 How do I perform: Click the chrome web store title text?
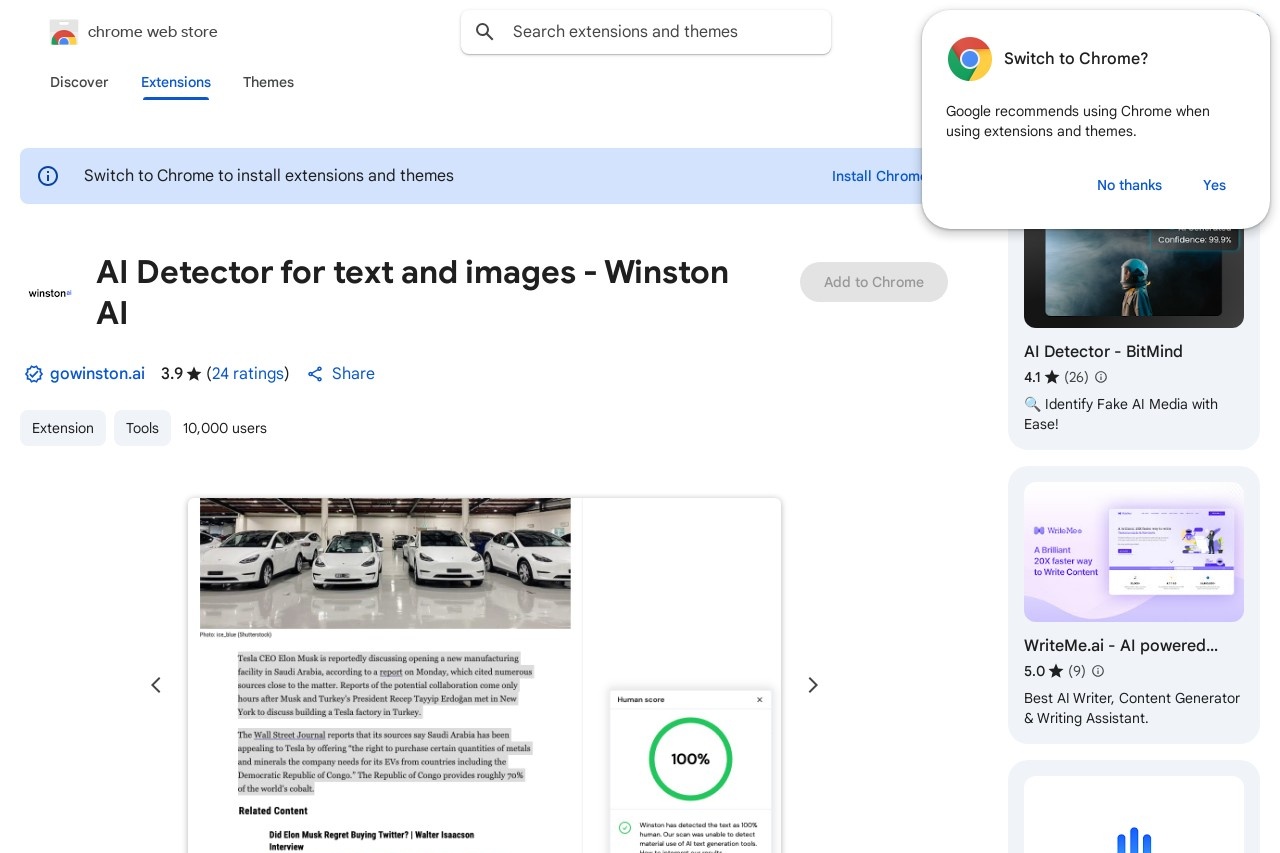point(153,32)
